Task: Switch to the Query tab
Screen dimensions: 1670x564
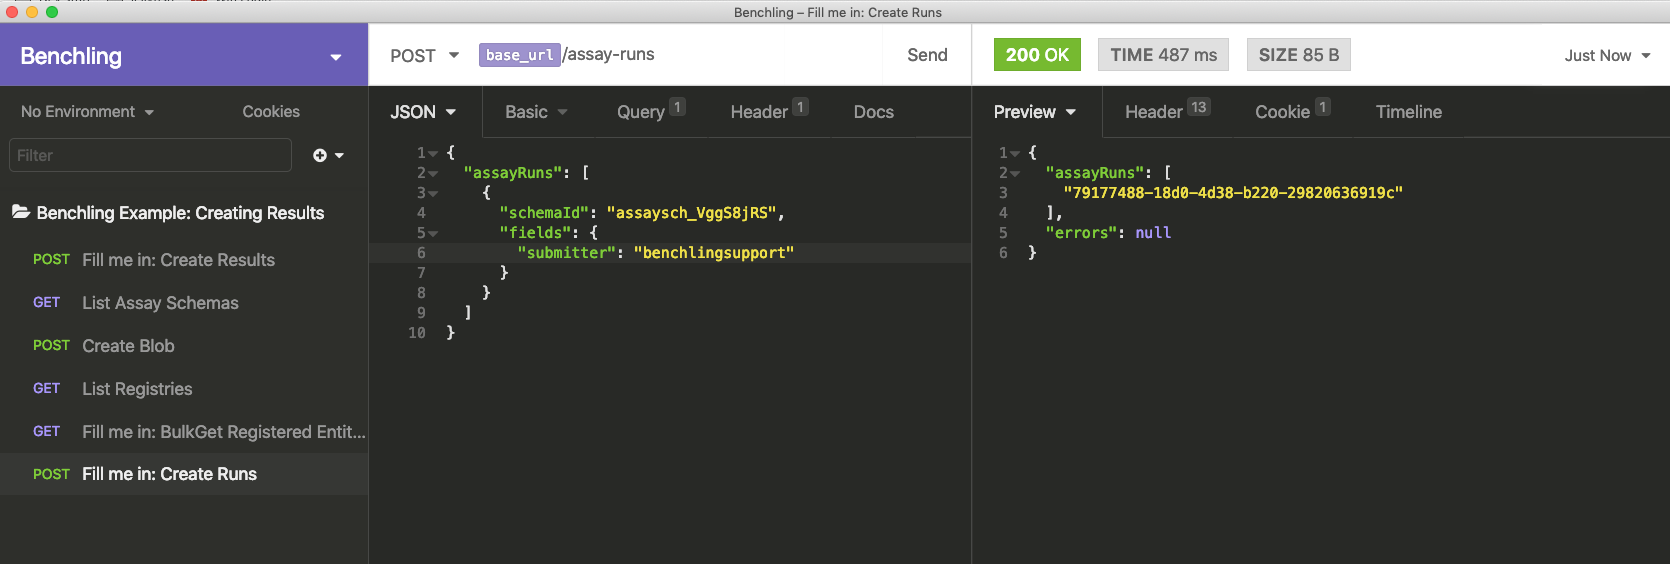Action: [x=650, y=112]
